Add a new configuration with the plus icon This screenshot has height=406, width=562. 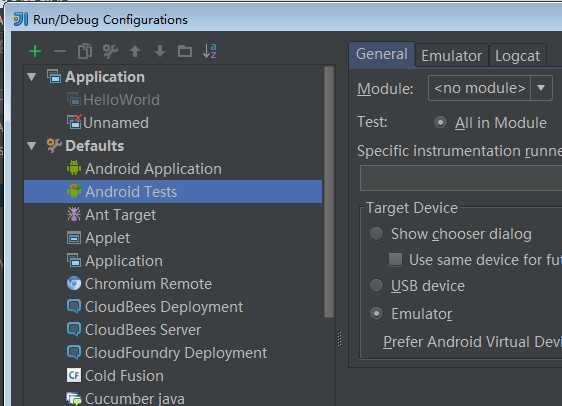coord(35,51)
